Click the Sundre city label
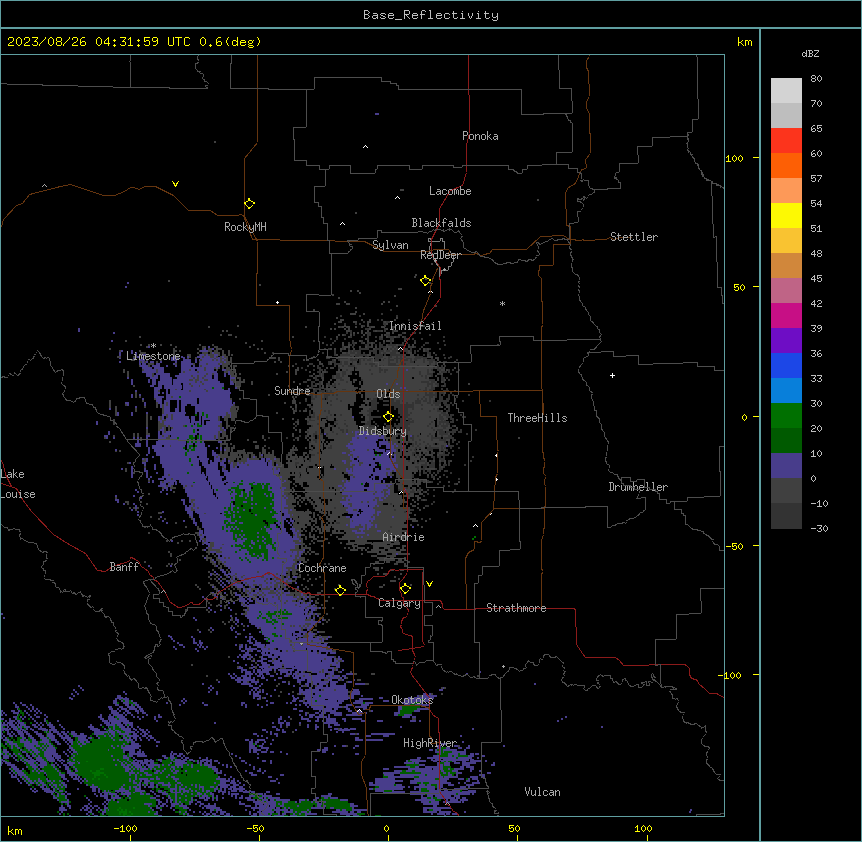 click(292, 391)
